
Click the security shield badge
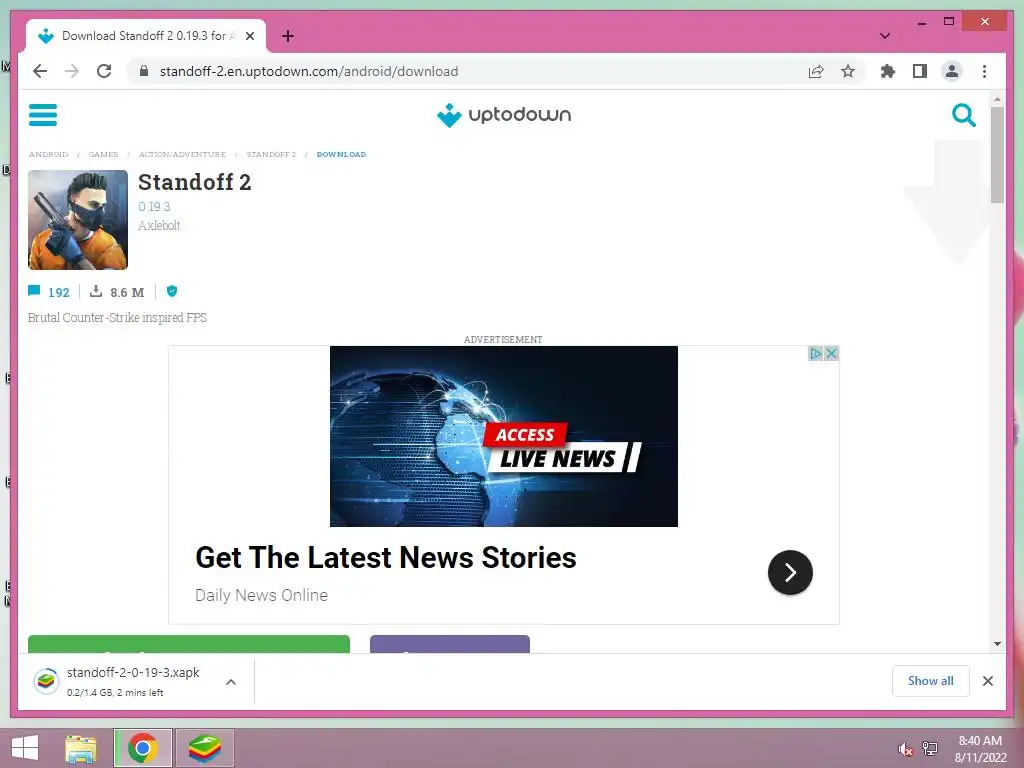click(172, 291)
